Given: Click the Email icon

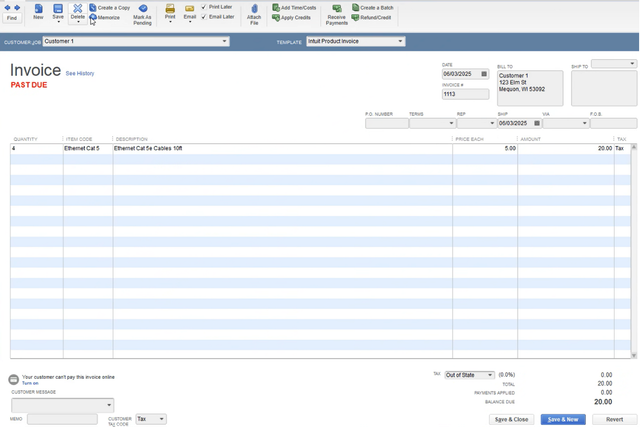Looking at the screenshot, I should pos(189,9).
